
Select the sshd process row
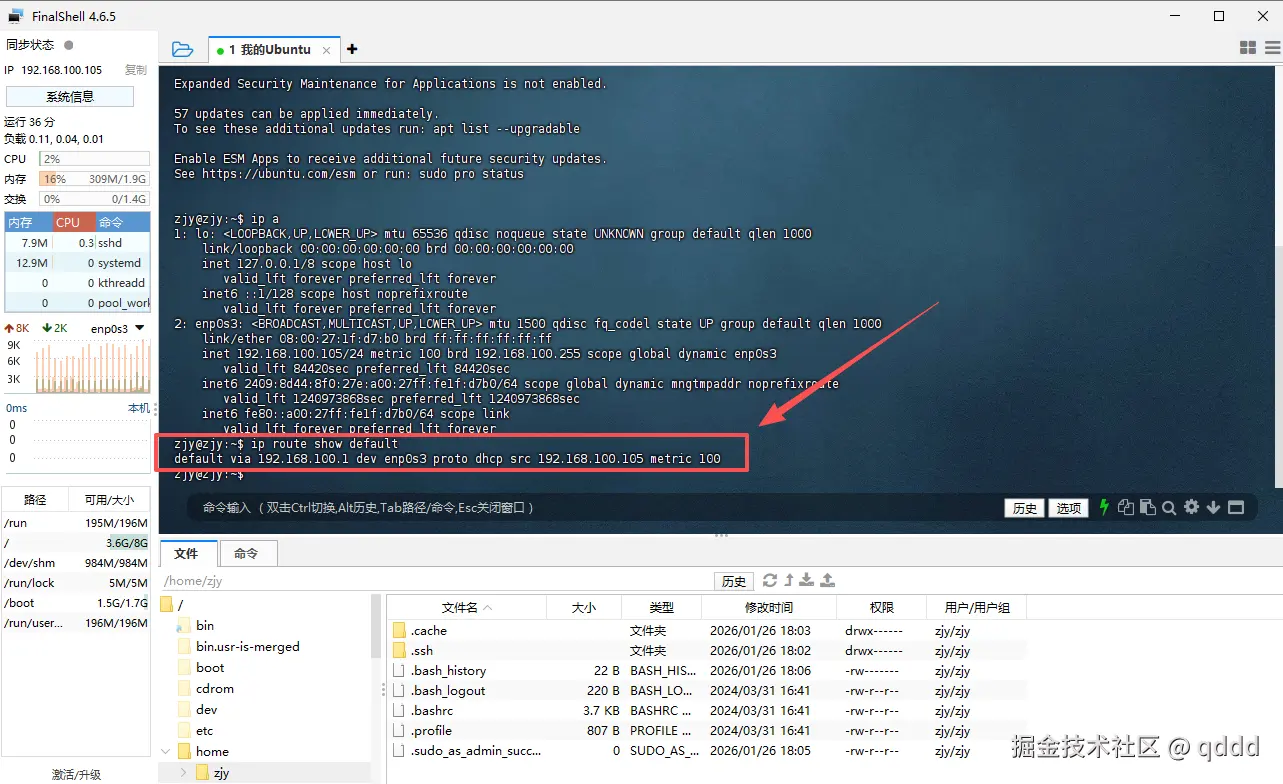click(77, 243)
